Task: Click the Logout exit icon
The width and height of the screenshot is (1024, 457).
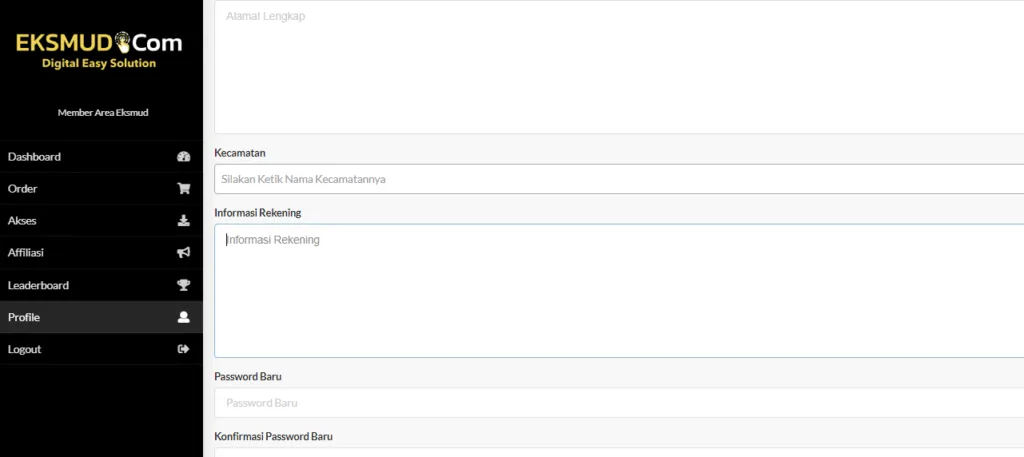Action: (x=183, y=349)
